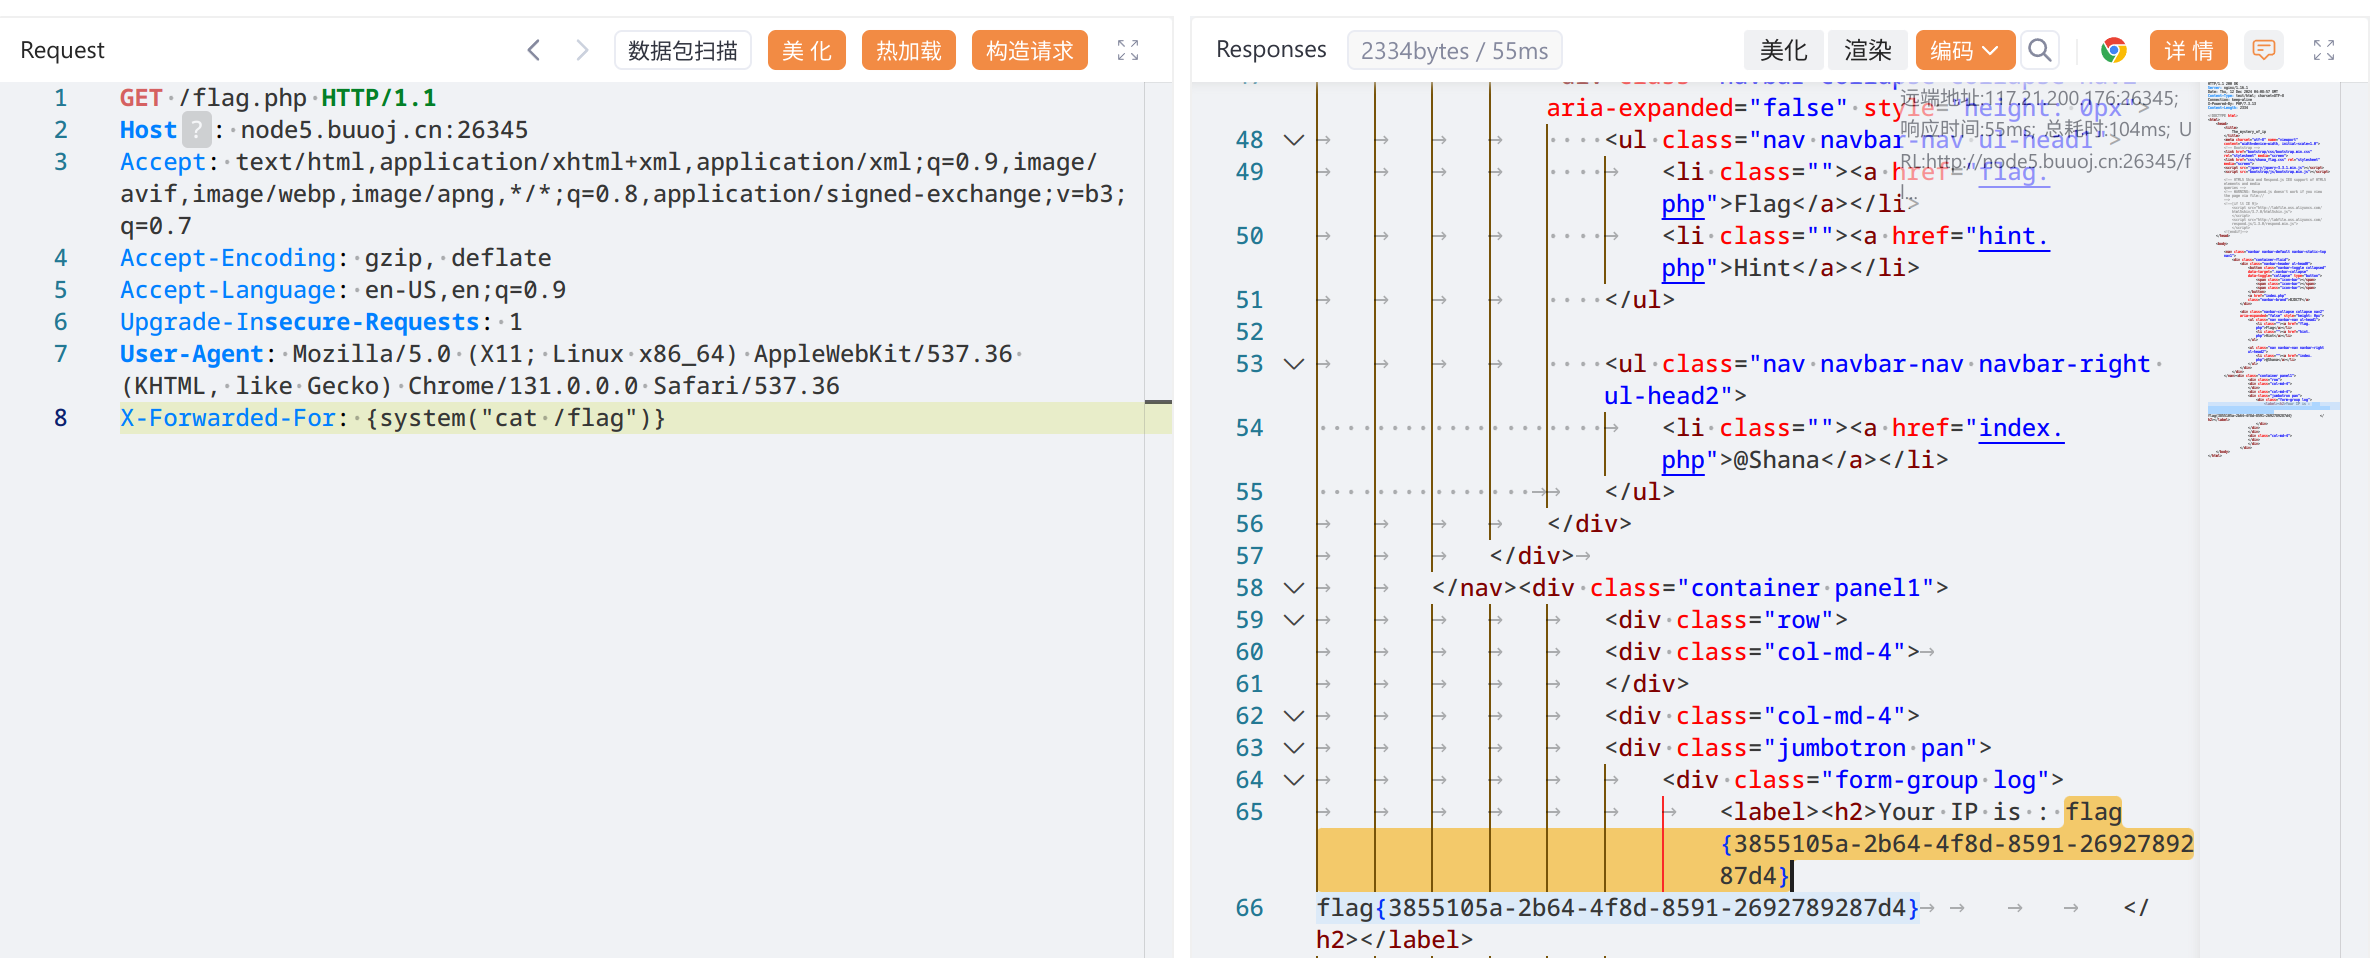
Task: Click Upgrade-Insecure-Requests header name
Action: pos(300,322)
